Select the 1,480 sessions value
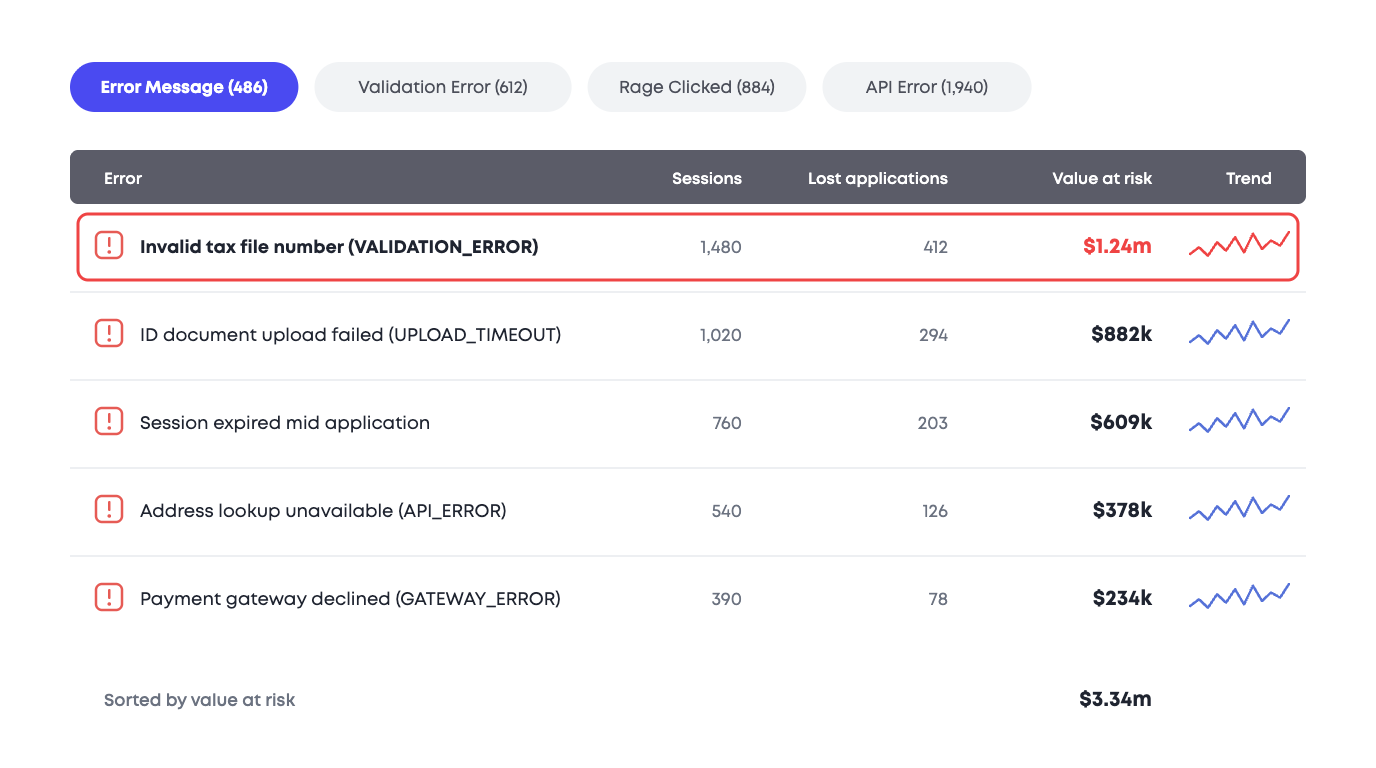This screenshot has height=768, width=1376. (721, 246)
